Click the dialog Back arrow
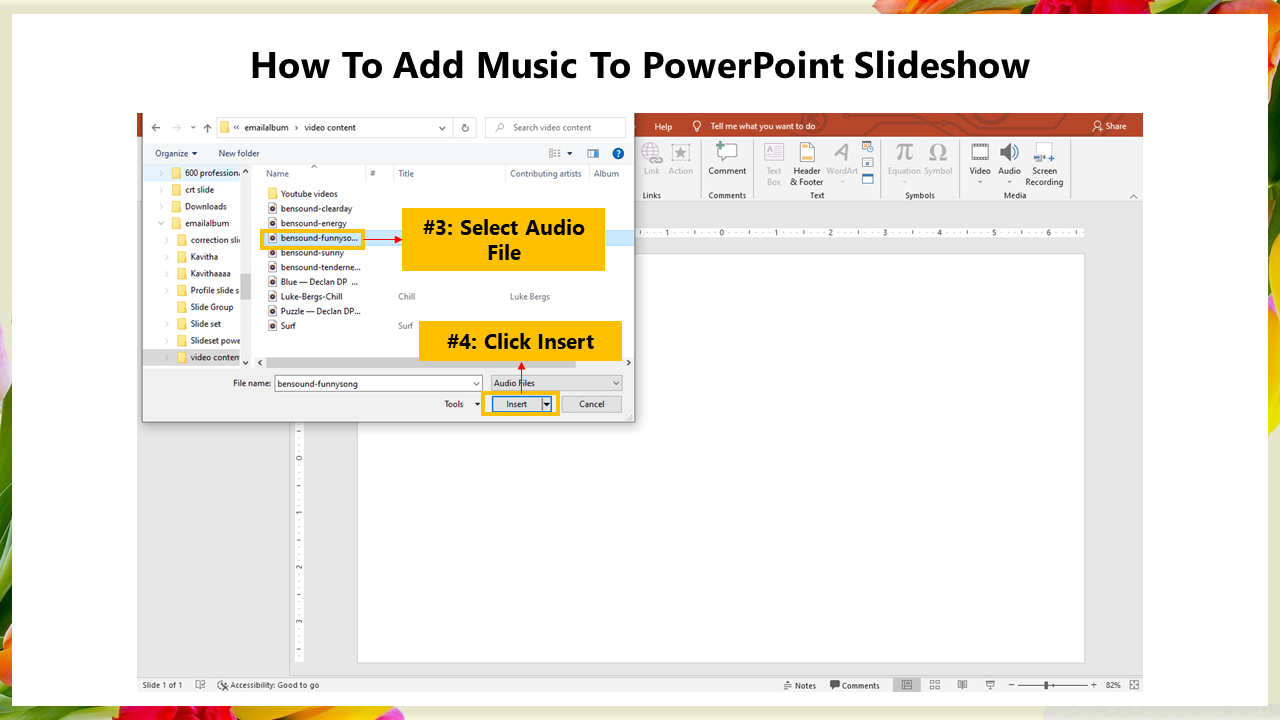This screenshot has height=720, width=1280. (156, 128)
